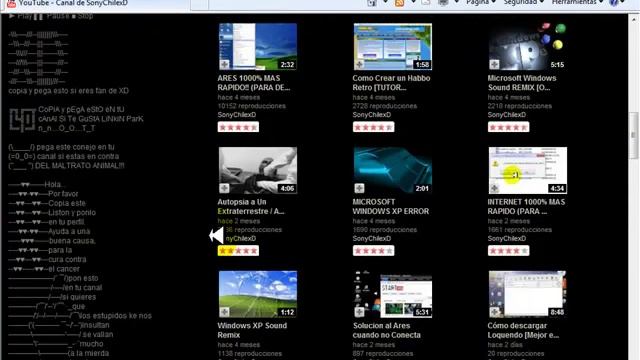Click star rating under Habbo Retro video
The width and height of the screenshot is (640, 360).
coord(373,127)
